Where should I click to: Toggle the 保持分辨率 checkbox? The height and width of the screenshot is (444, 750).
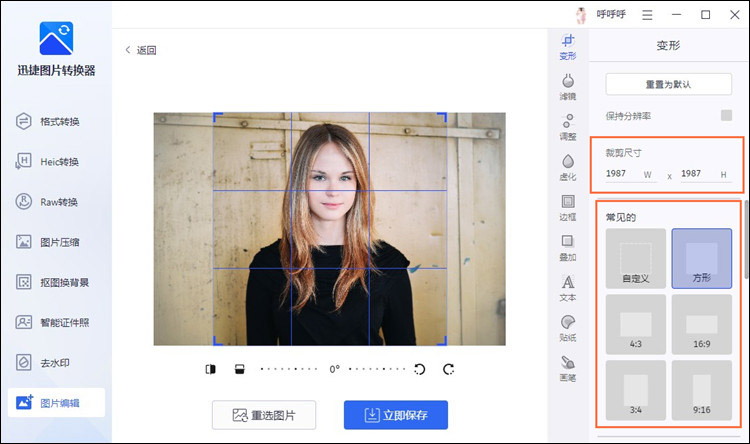pos(726,115)
